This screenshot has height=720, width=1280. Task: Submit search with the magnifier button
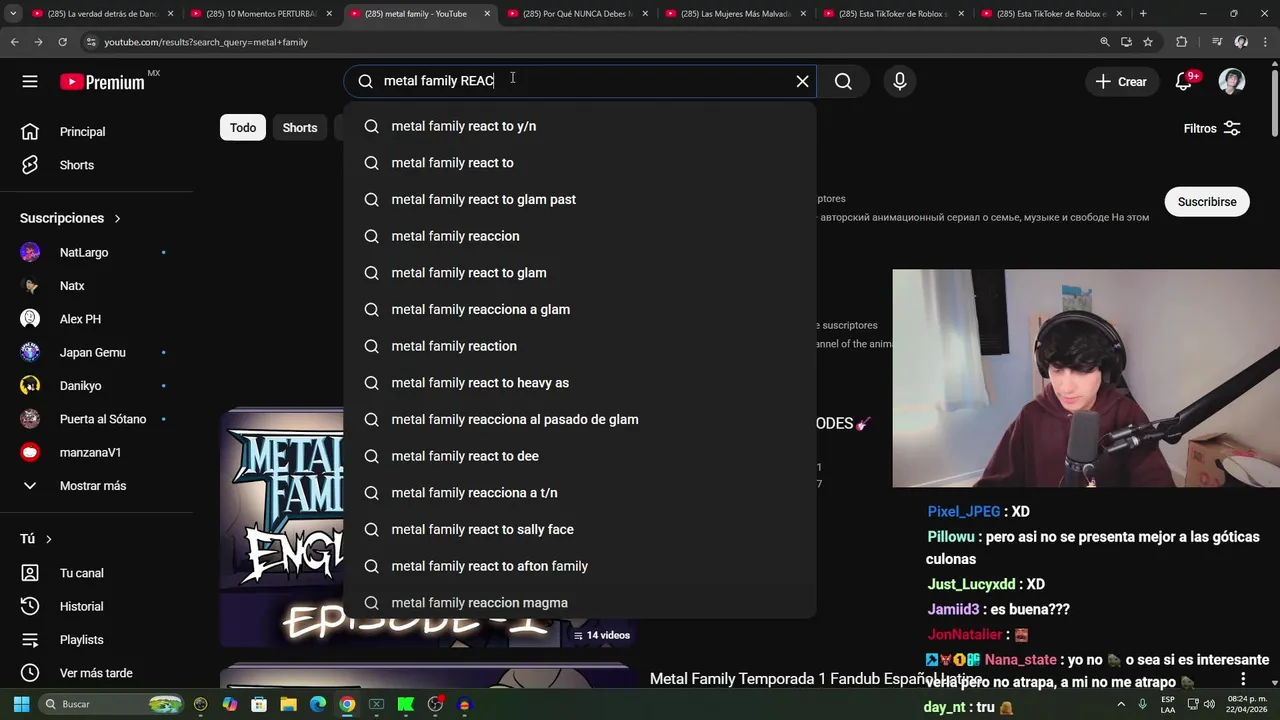(843, 81)
